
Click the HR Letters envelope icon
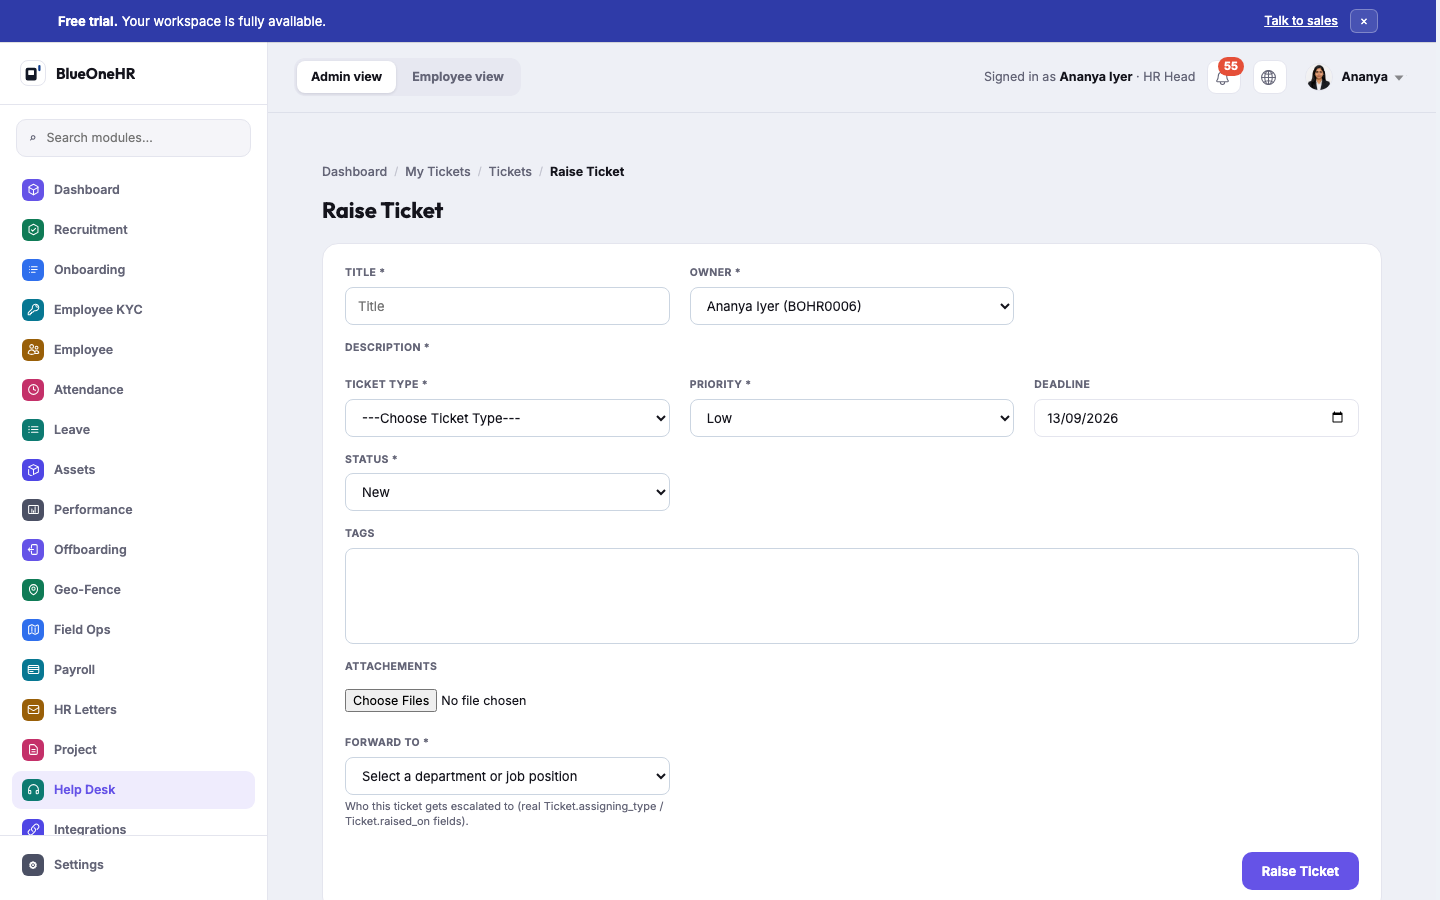click(x=33, y=709)
